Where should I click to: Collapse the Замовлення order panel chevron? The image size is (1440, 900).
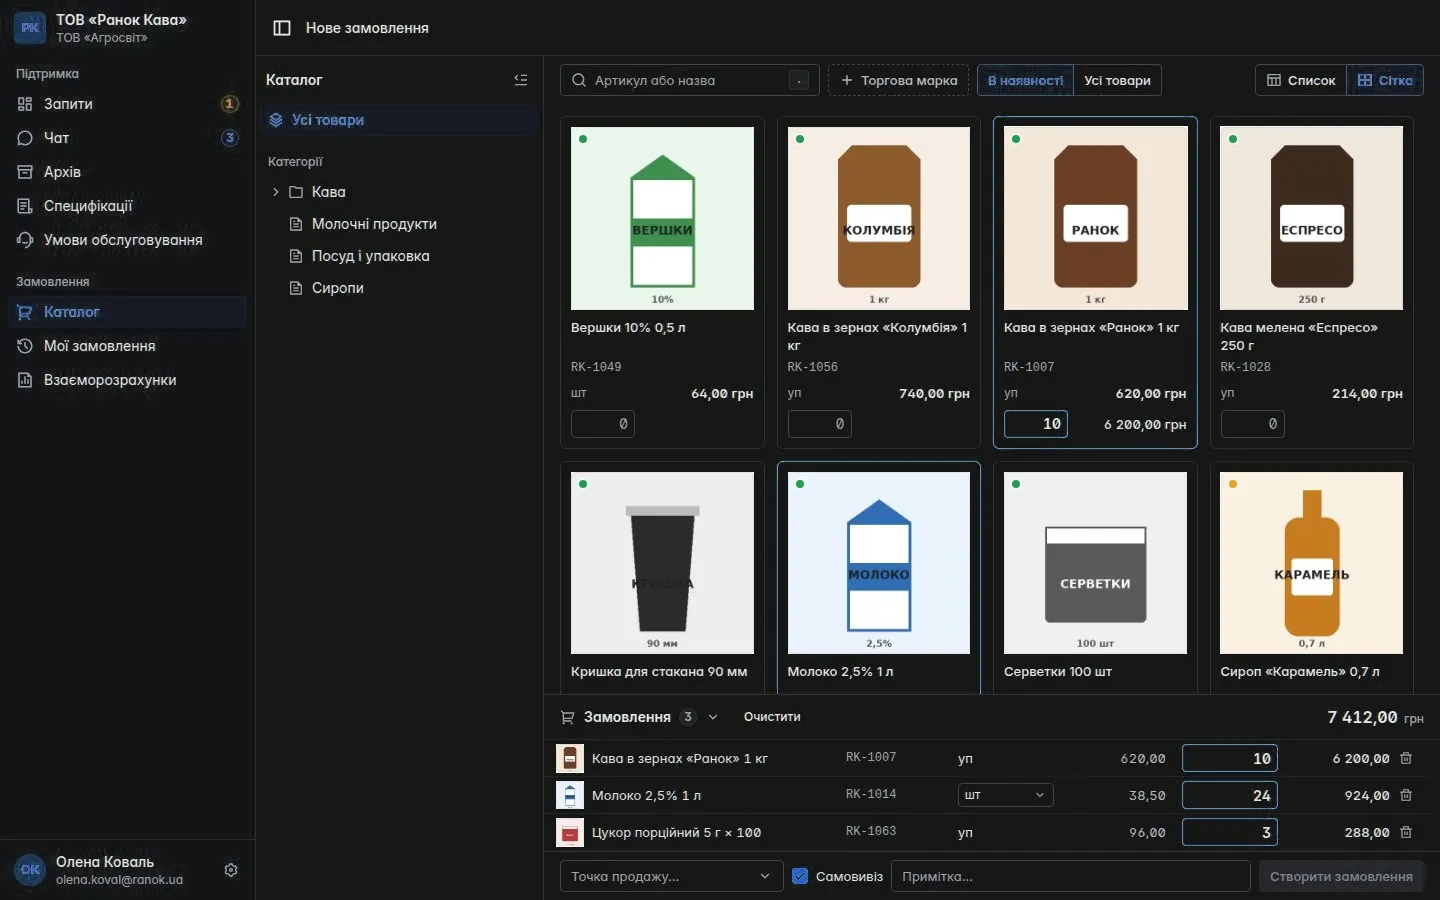coord(713,717)
